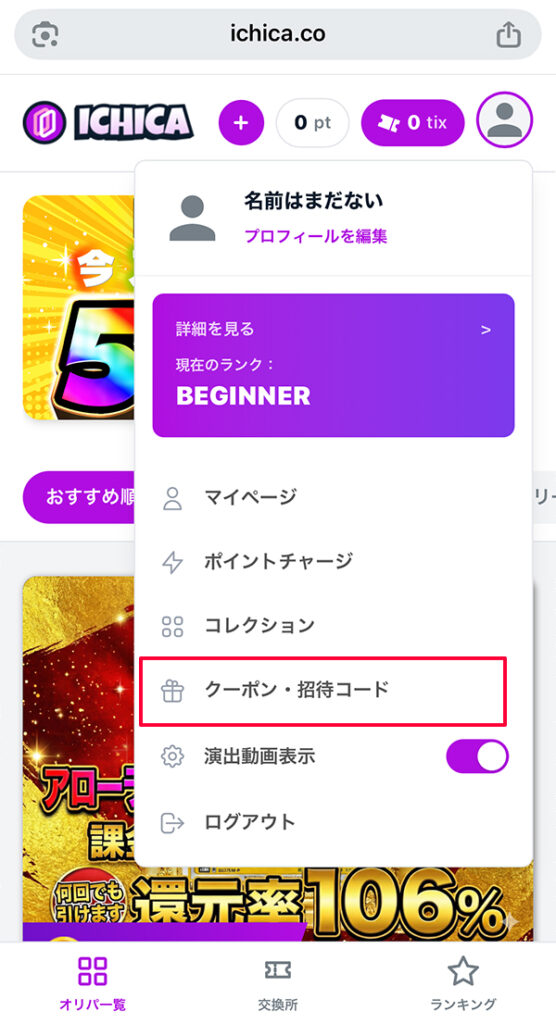
Task: Tap the ichica.co address bar
Action: 278,35
